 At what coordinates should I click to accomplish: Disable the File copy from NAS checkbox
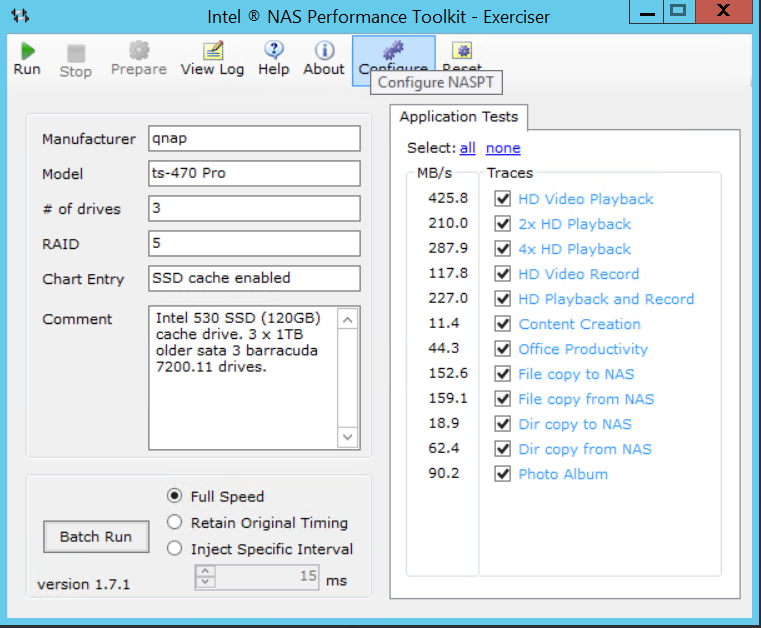(x=502, y=399)
